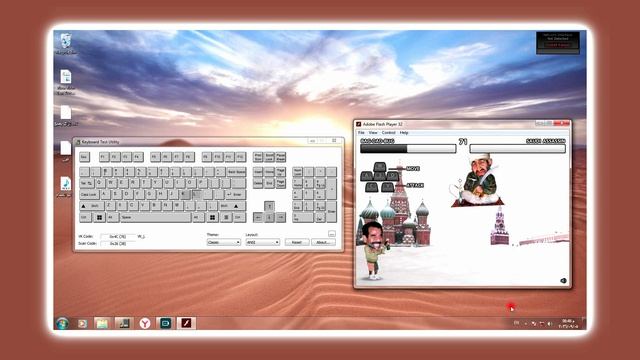
Task: Click the Home key on the virtual keyboard
Action: click(x=269, y=172)
